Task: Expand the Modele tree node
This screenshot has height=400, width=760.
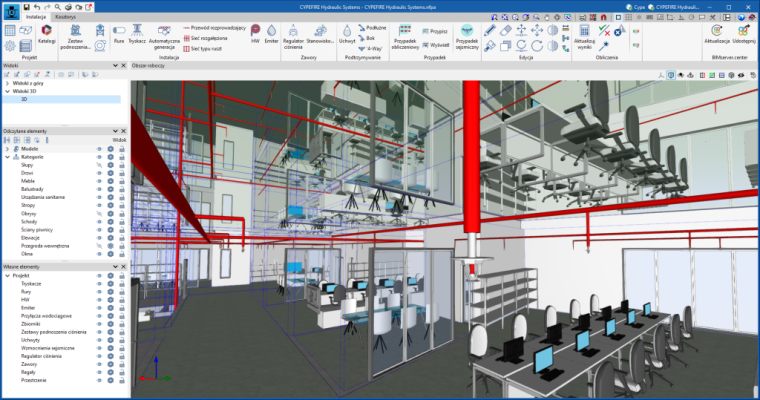Action: tap(7, 148)
